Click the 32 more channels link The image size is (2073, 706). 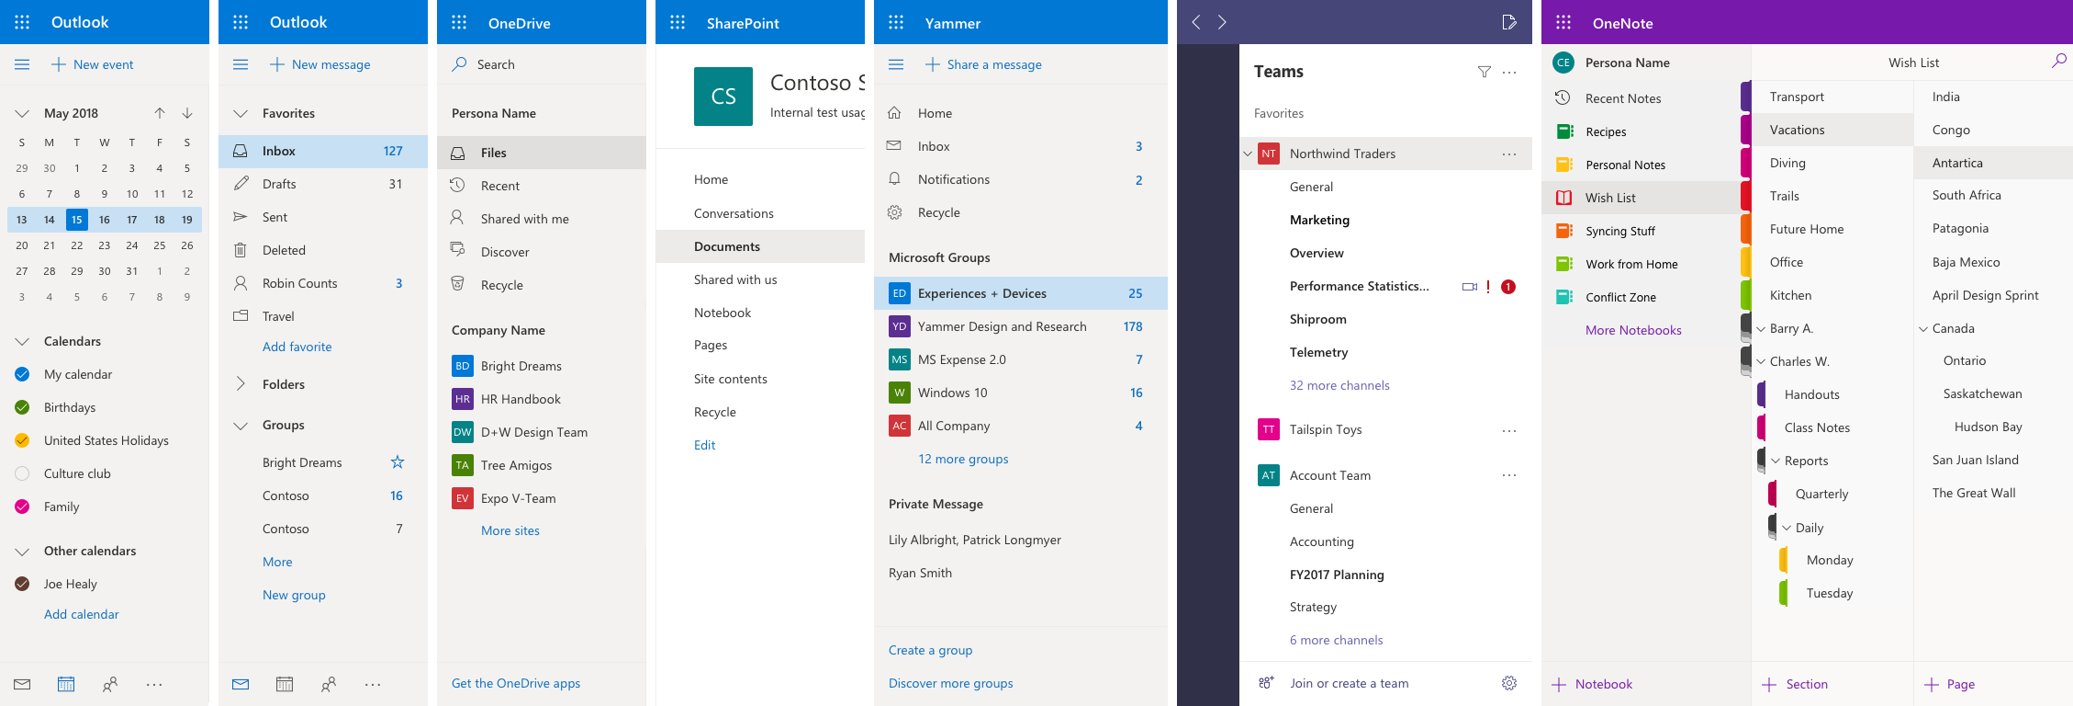coord(1339,385)
